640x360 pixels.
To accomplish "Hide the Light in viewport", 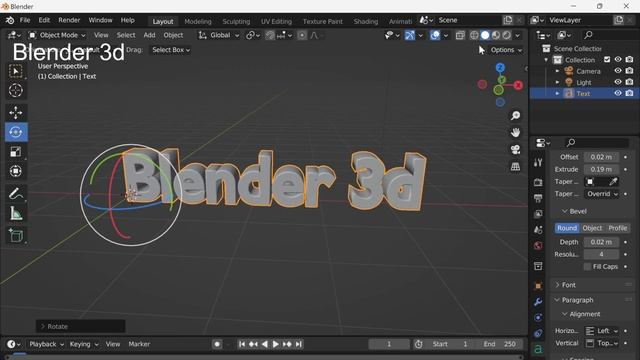I will 618,82.
